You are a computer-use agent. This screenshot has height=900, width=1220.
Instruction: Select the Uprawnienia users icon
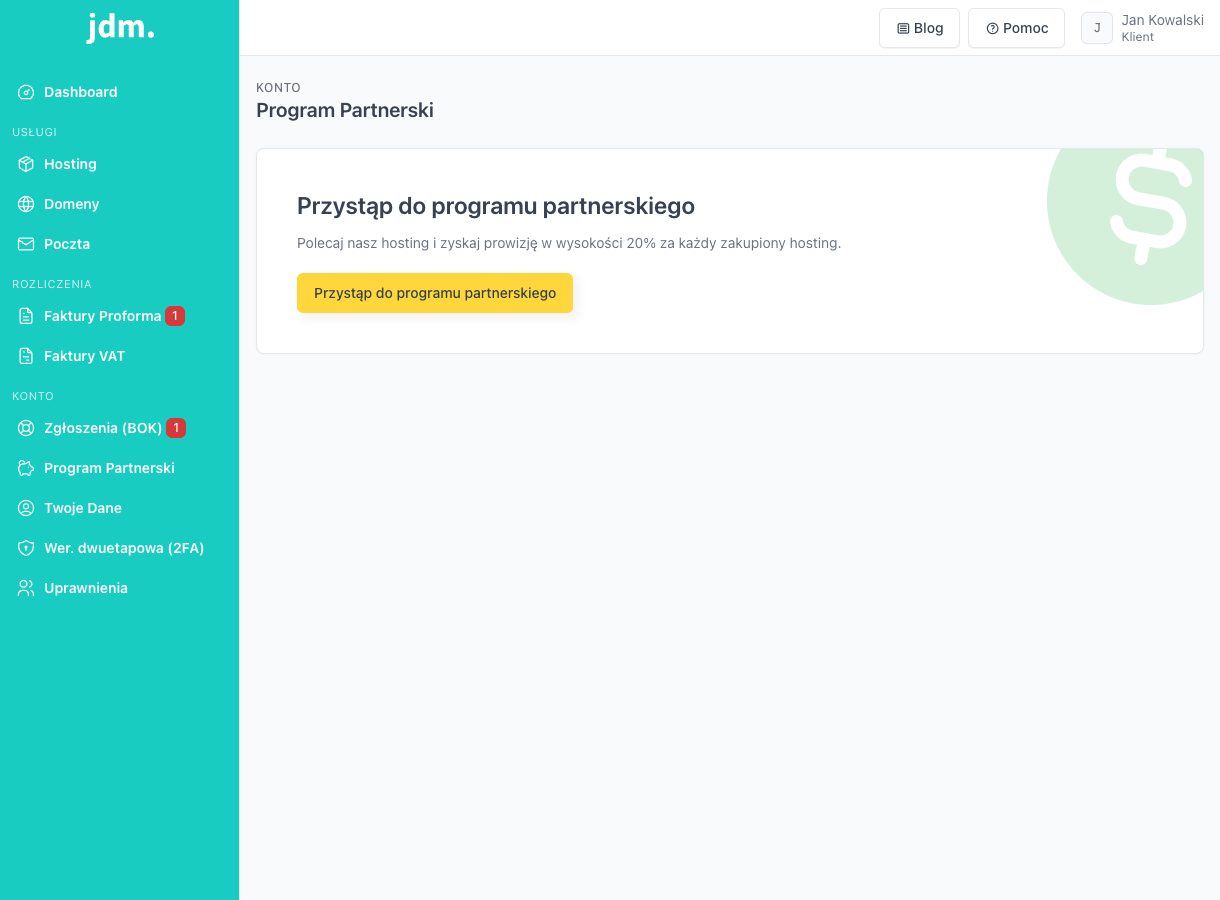tap(26, 588)
